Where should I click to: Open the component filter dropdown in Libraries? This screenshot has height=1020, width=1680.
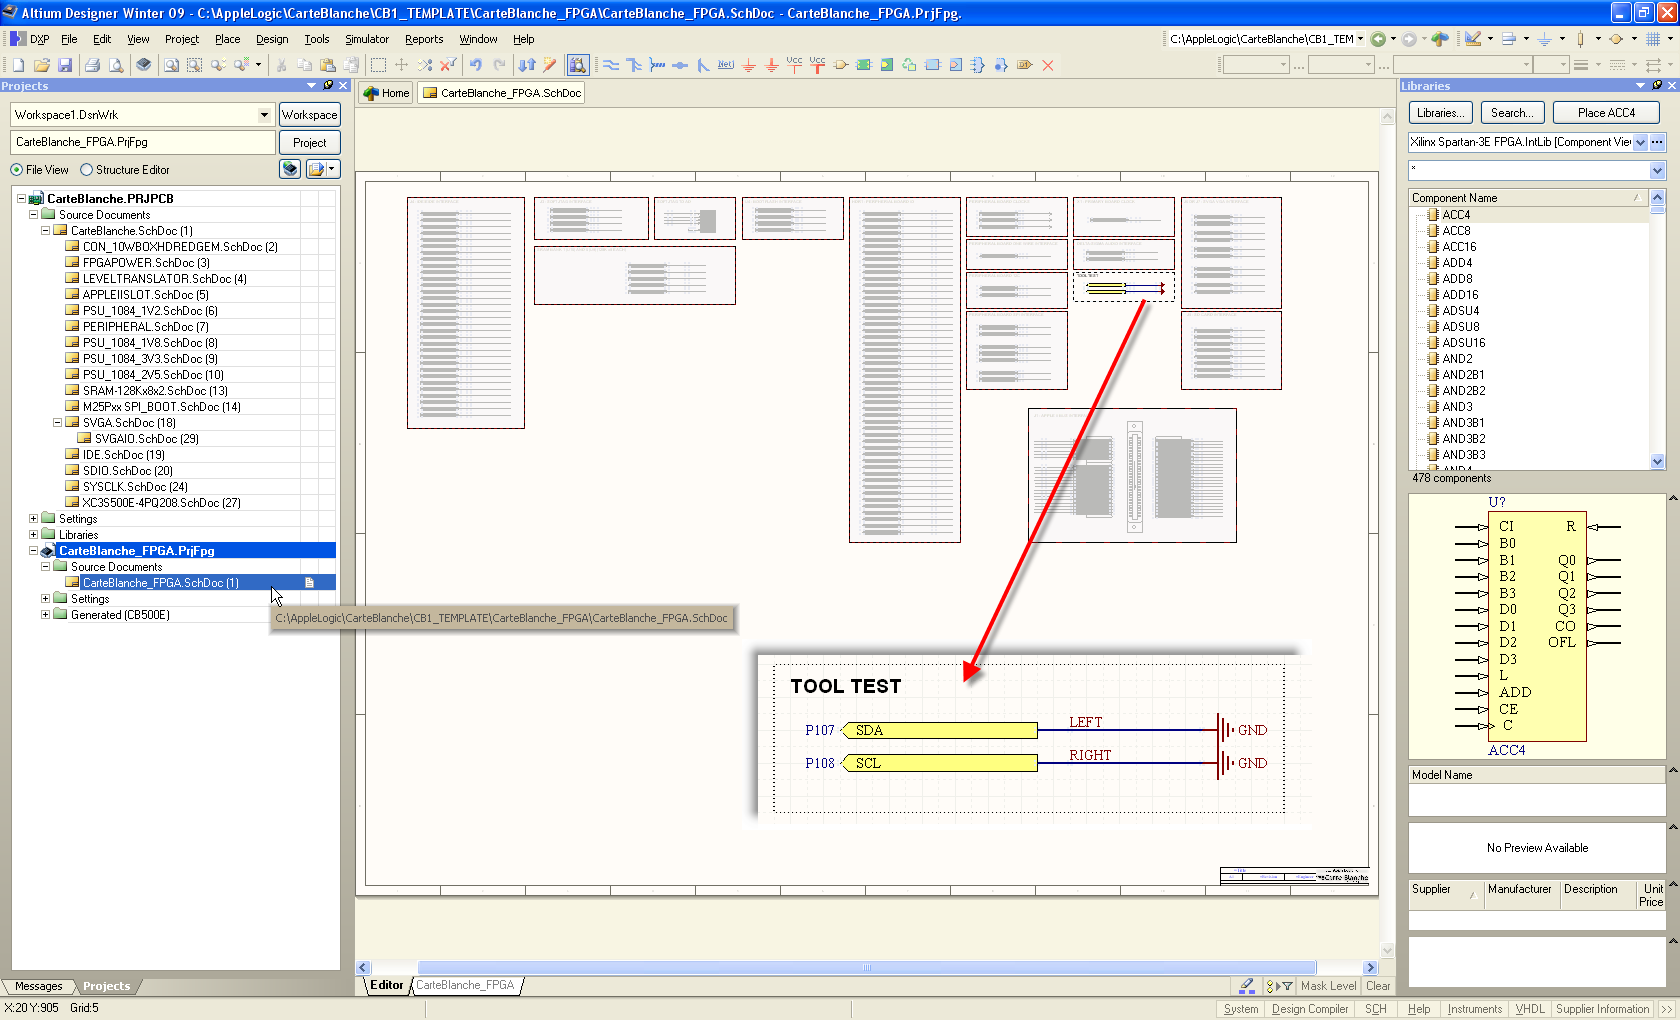1657,170
